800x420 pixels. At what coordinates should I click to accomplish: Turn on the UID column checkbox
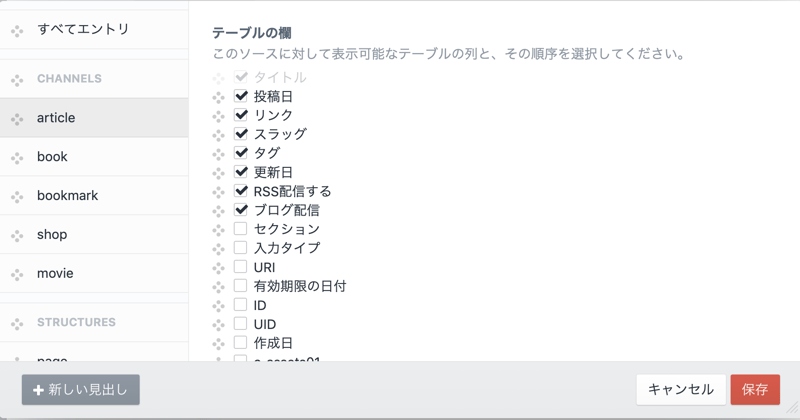pyautogui.click(x=241, y=324)
